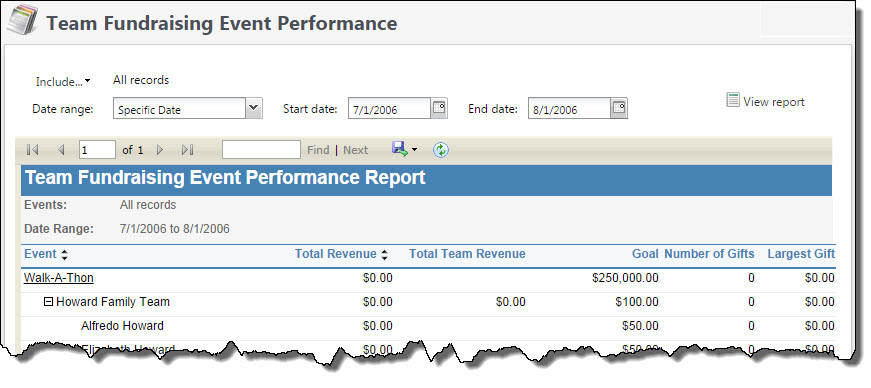Click the $100.00 Howard Family Team goal
Viewport: 871px width, 388px height.
(x=637, y=302)
